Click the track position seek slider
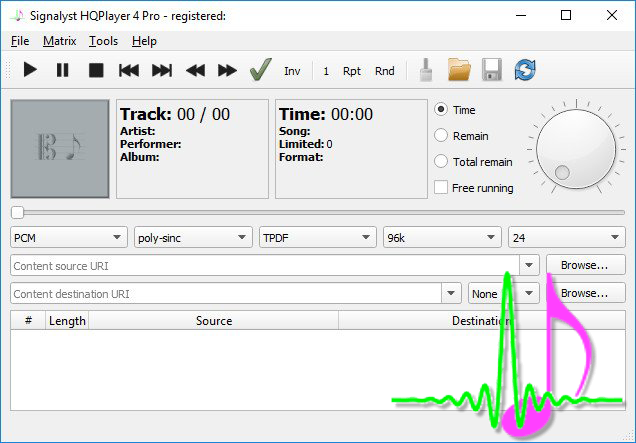 pos(318,212)
